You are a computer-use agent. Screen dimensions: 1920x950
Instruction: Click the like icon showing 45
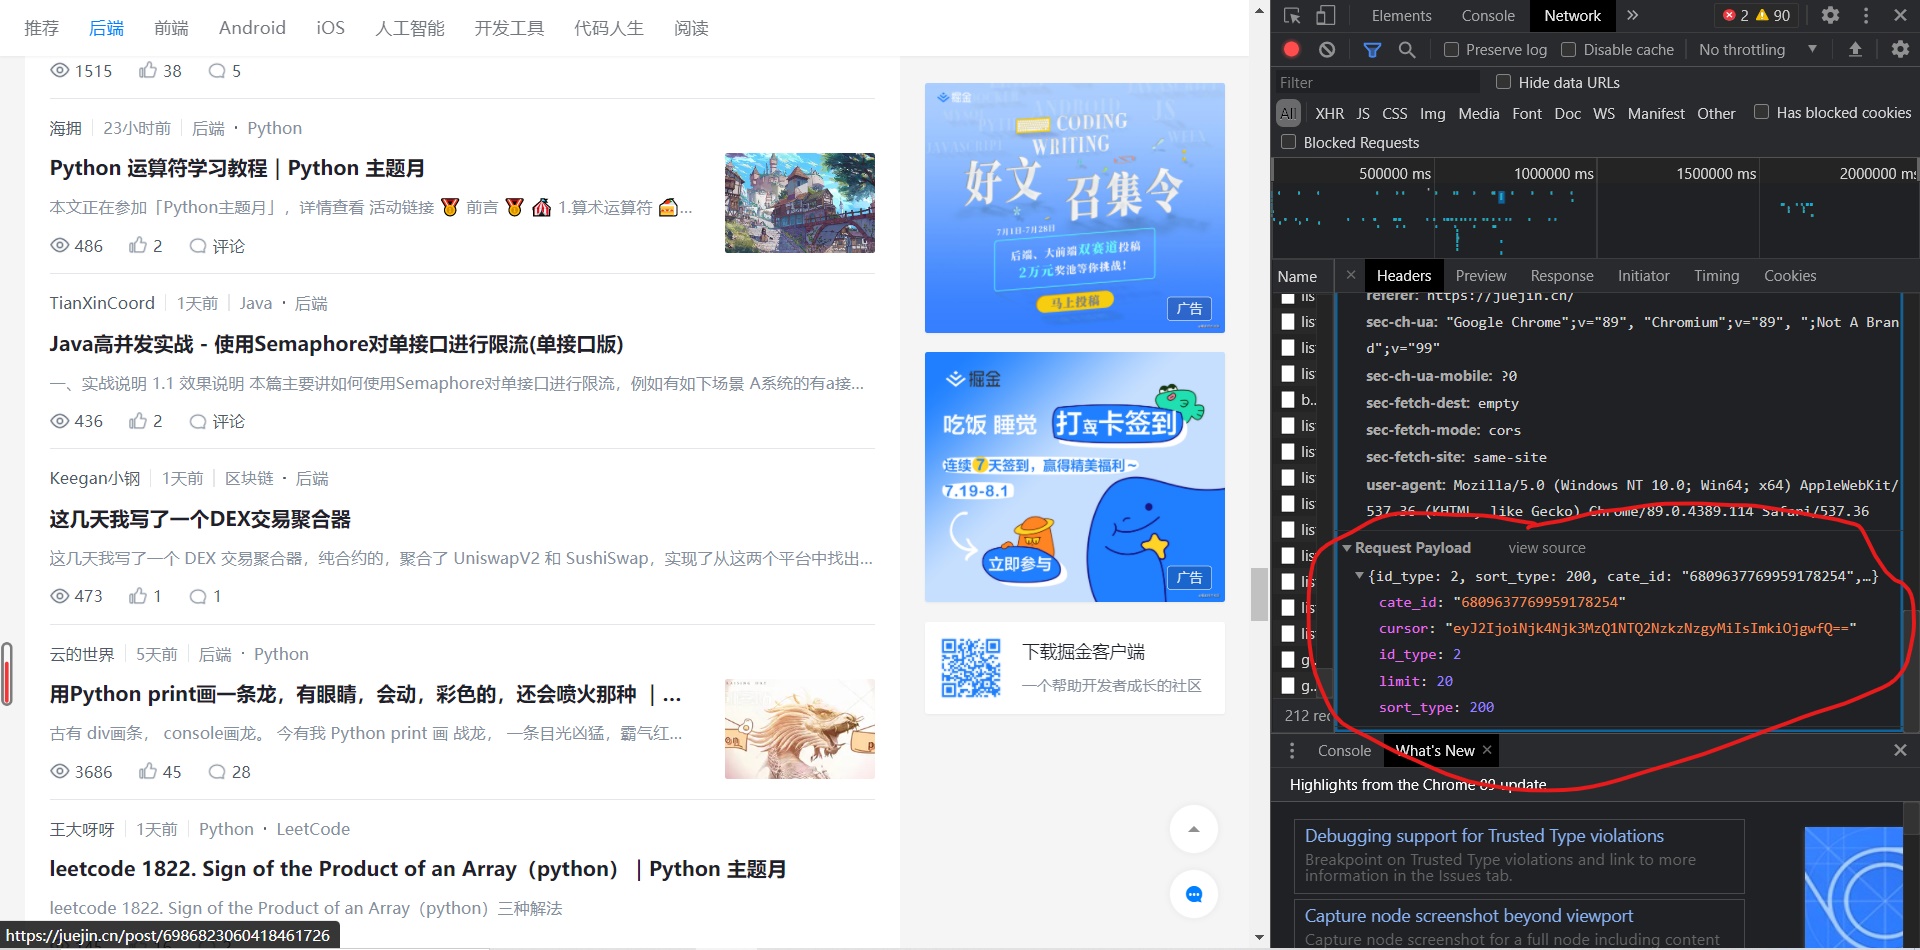click(x=148, y=771)
